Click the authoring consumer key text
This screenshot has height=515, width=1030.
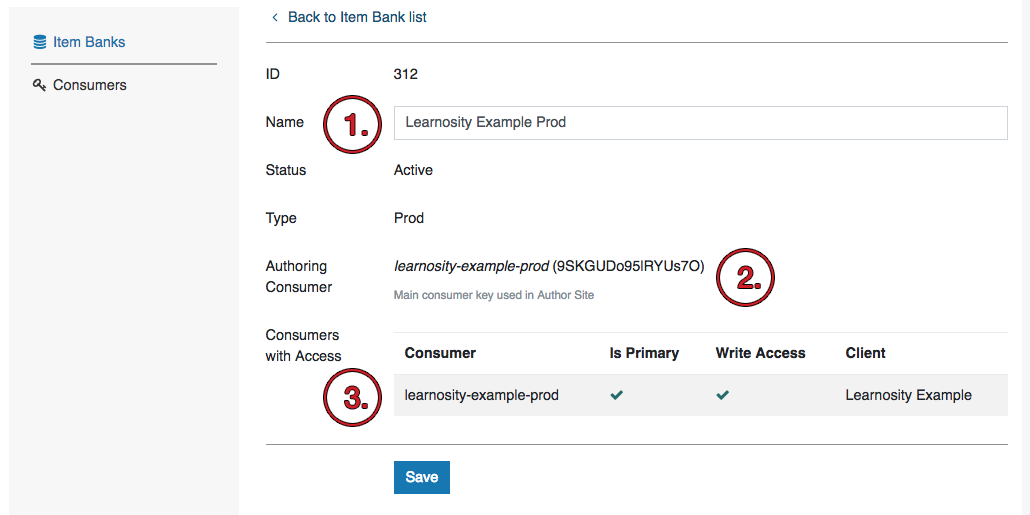(549, 266)
